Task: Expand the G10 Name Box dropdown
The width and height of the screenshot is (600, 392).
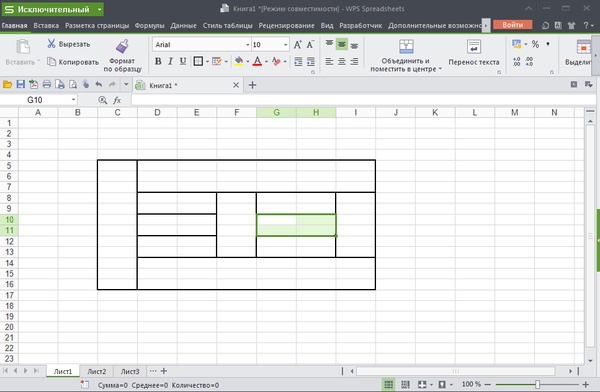Action: point(73,100)
